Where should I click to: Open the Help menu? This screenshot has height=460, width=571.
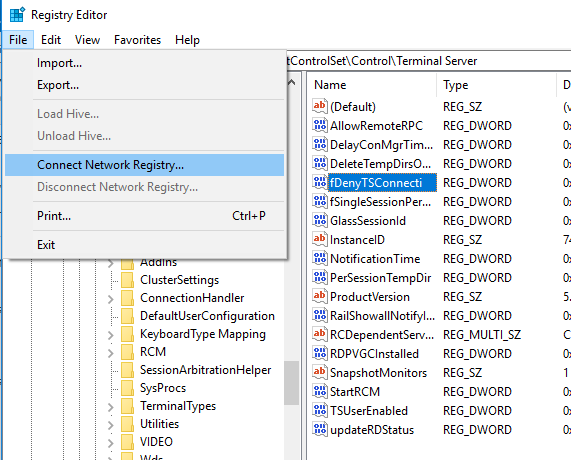coord(187,40)
